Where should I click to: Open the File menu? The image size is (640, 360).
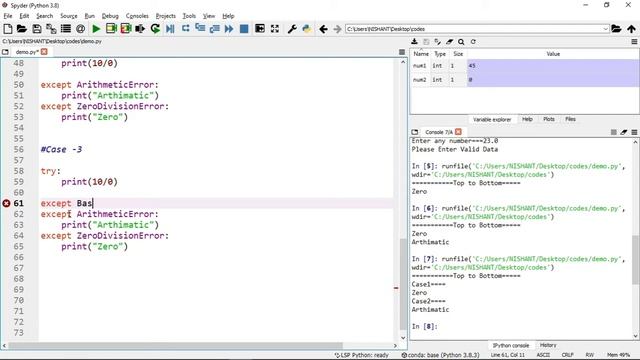coord(8,16)
